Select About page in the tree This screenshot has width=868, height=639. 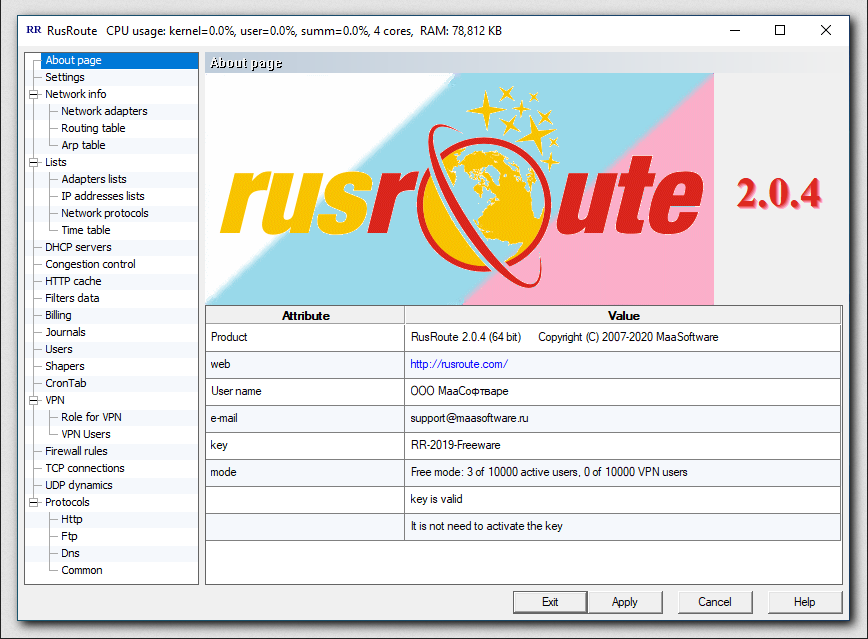pos(73,60)
